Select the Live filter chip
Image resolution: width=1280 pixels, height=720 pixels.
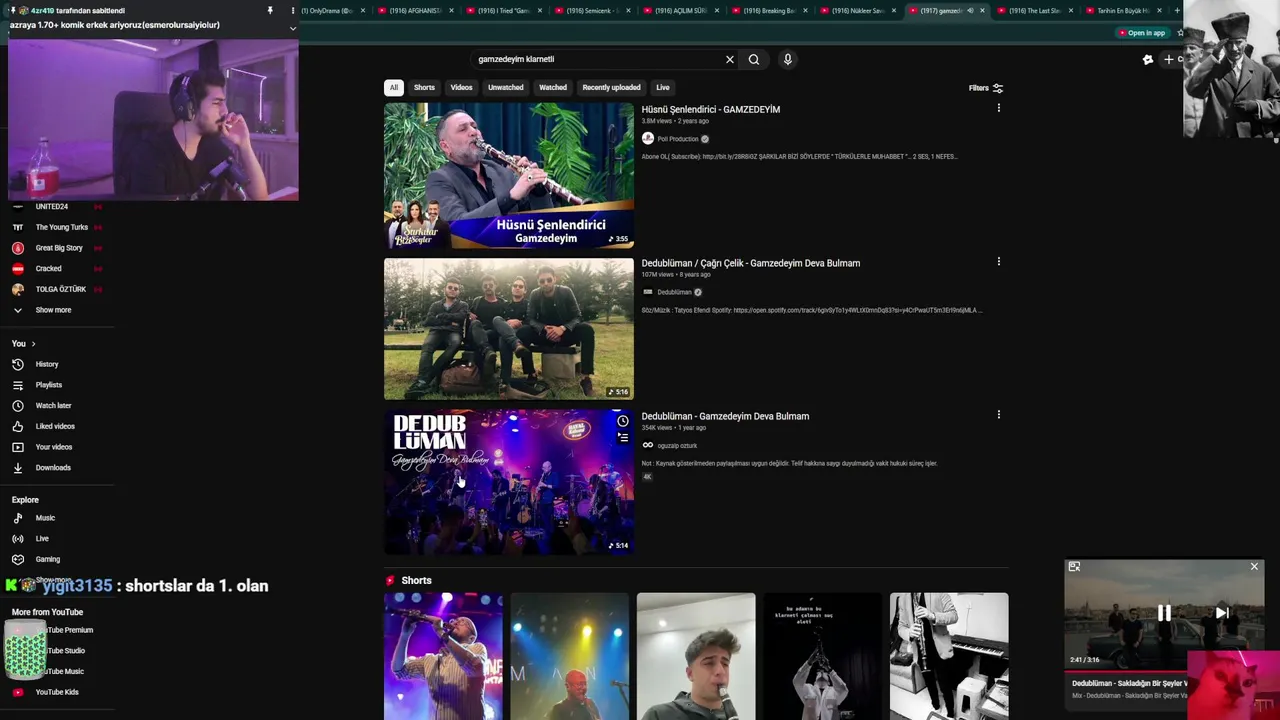click(x=663, y=87)
